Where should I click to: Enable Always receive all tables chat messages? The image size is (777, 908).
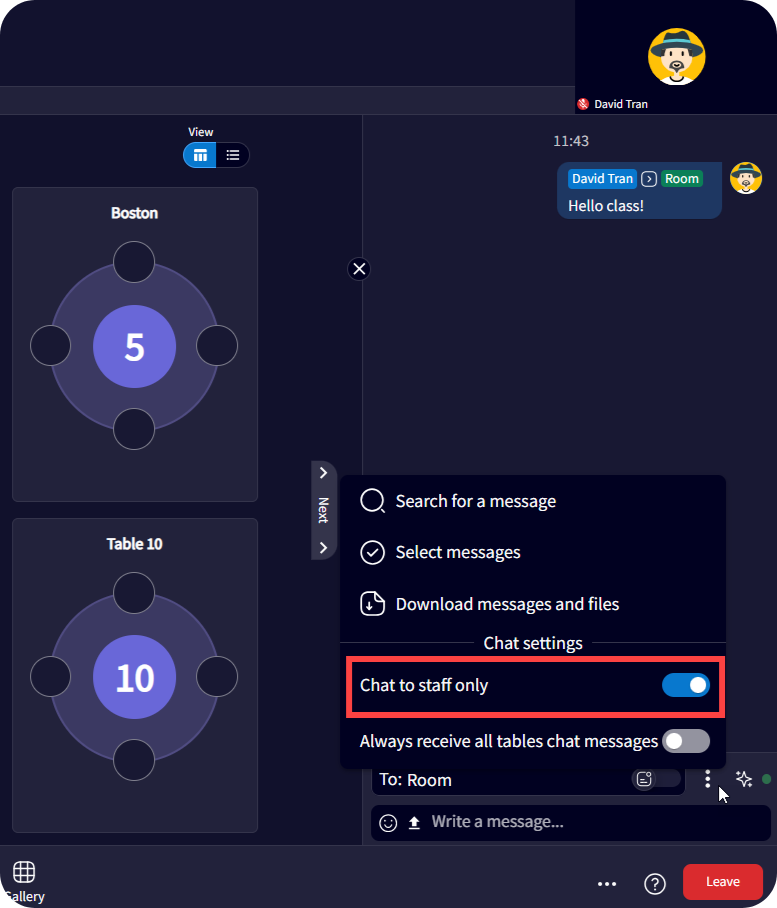(x=686, y=741)
